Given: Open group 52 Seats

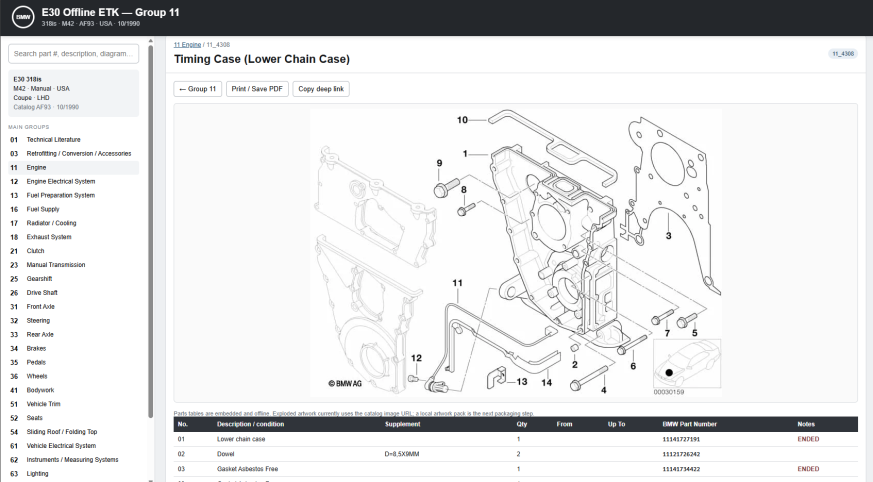Looking at the screenshot, I should (73, 418).
